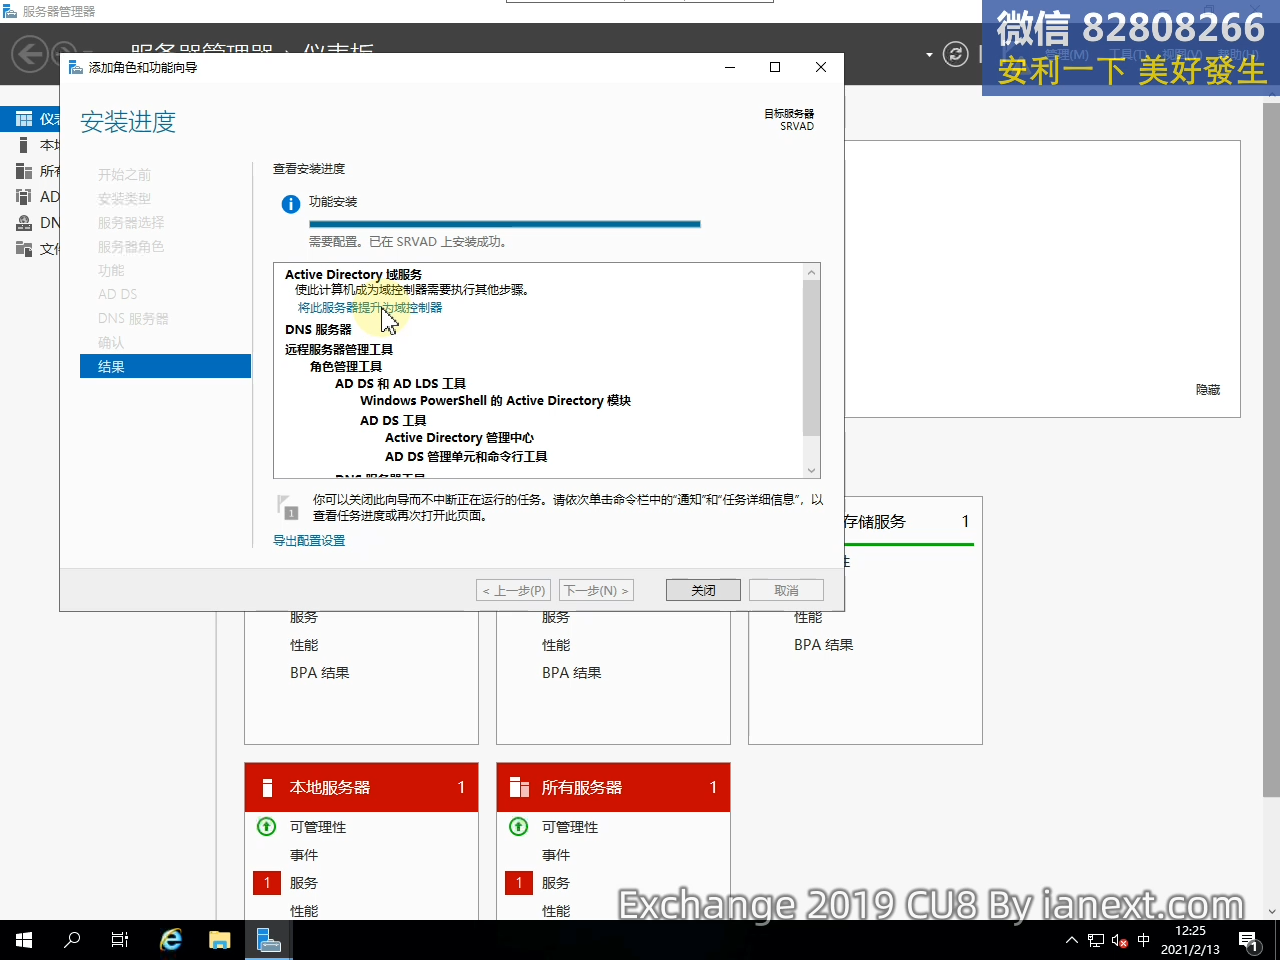Show hidden tray icons chevron
The image size is (1280, 960).
pos(1072,940)
